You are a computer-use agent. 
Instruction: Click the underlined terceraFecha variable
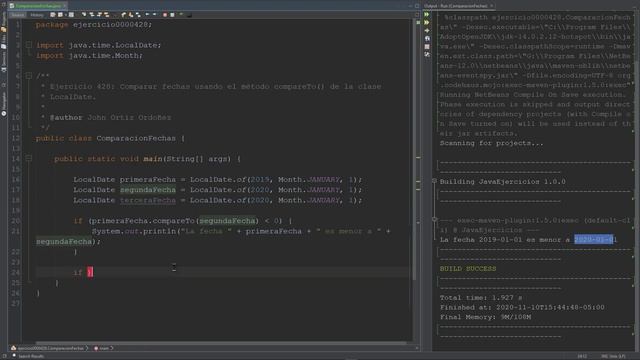click(148, 200)
